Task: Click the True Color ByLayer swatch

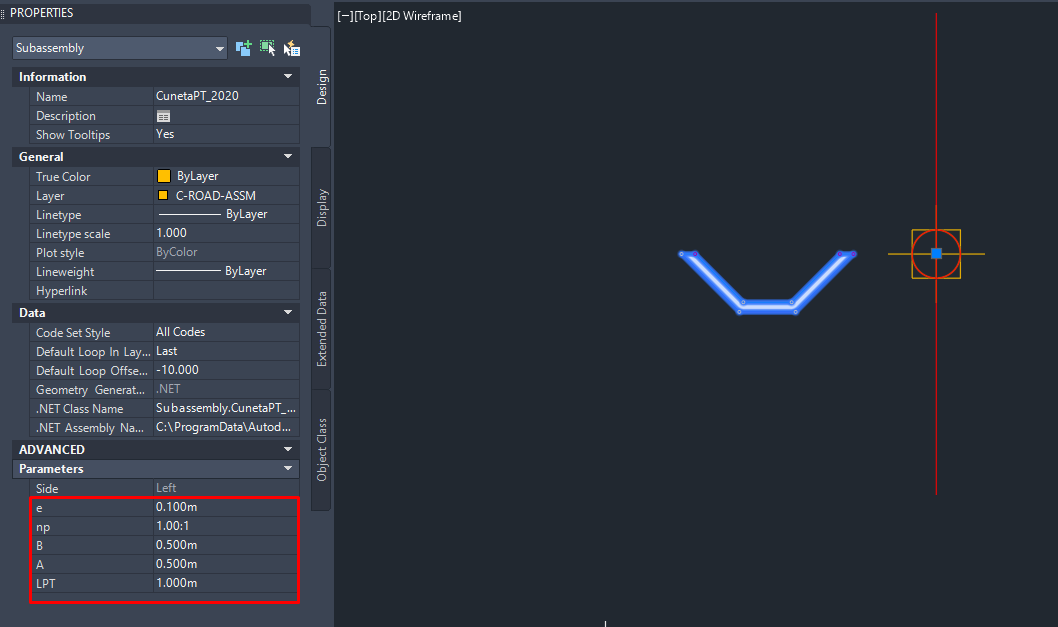Action: coord(163,176)
